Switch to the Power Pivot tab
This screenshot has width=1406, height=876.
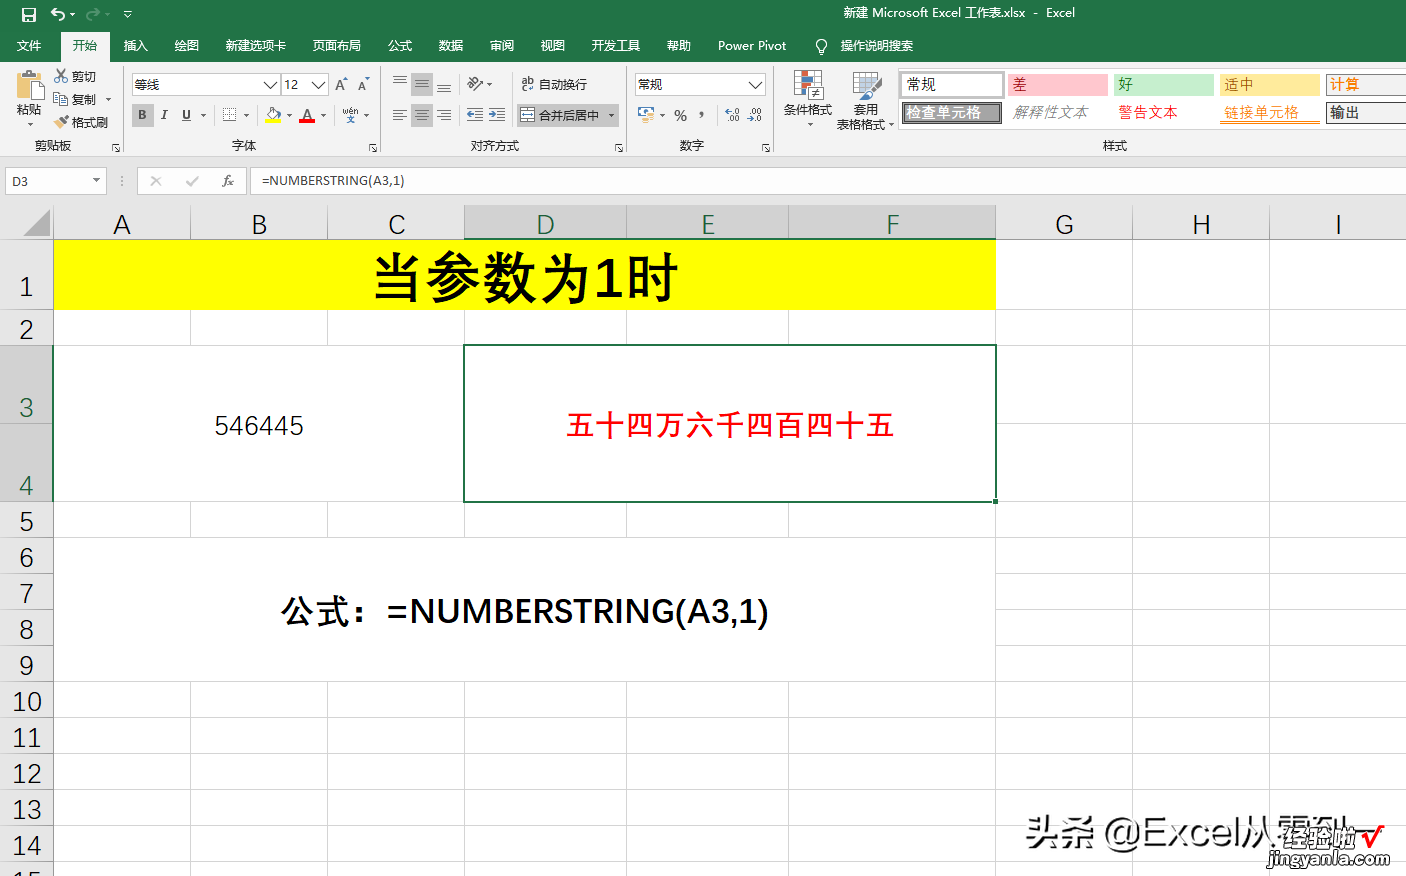click(752, 46)
